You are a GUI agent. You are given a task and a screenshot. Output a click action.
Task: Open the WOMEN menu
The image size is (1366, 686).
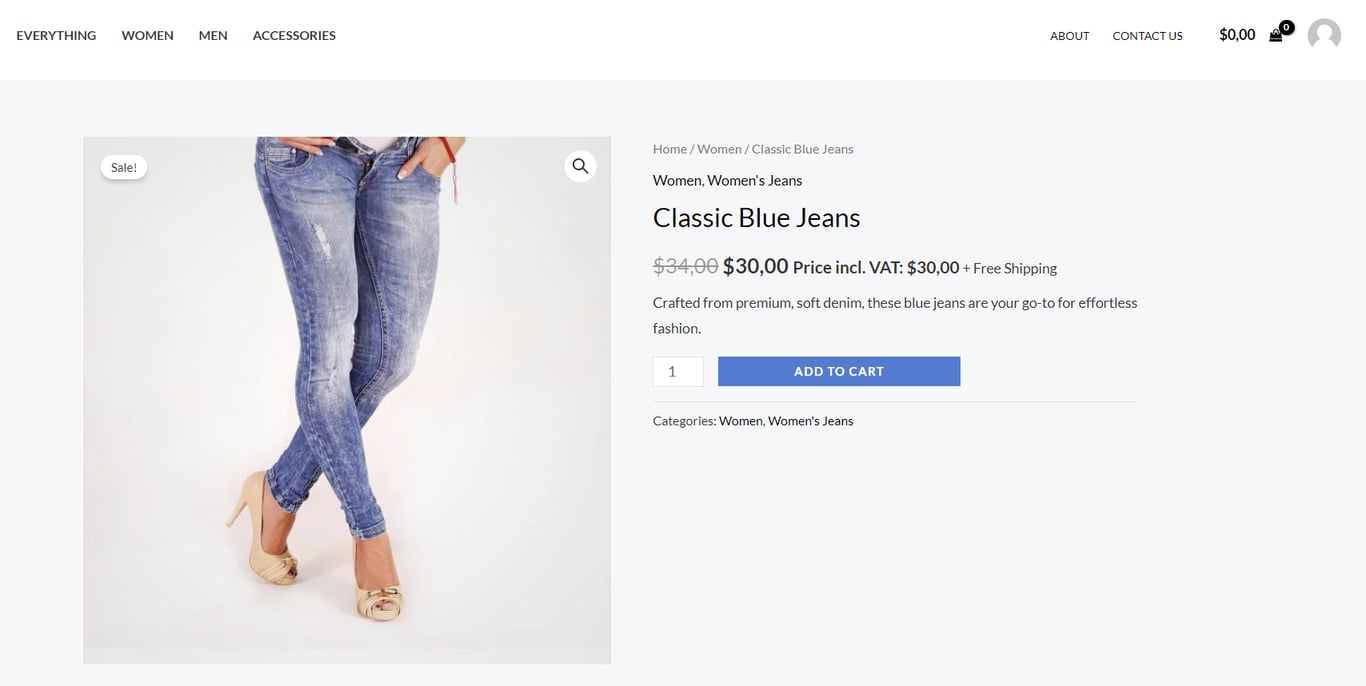(146, 35)
